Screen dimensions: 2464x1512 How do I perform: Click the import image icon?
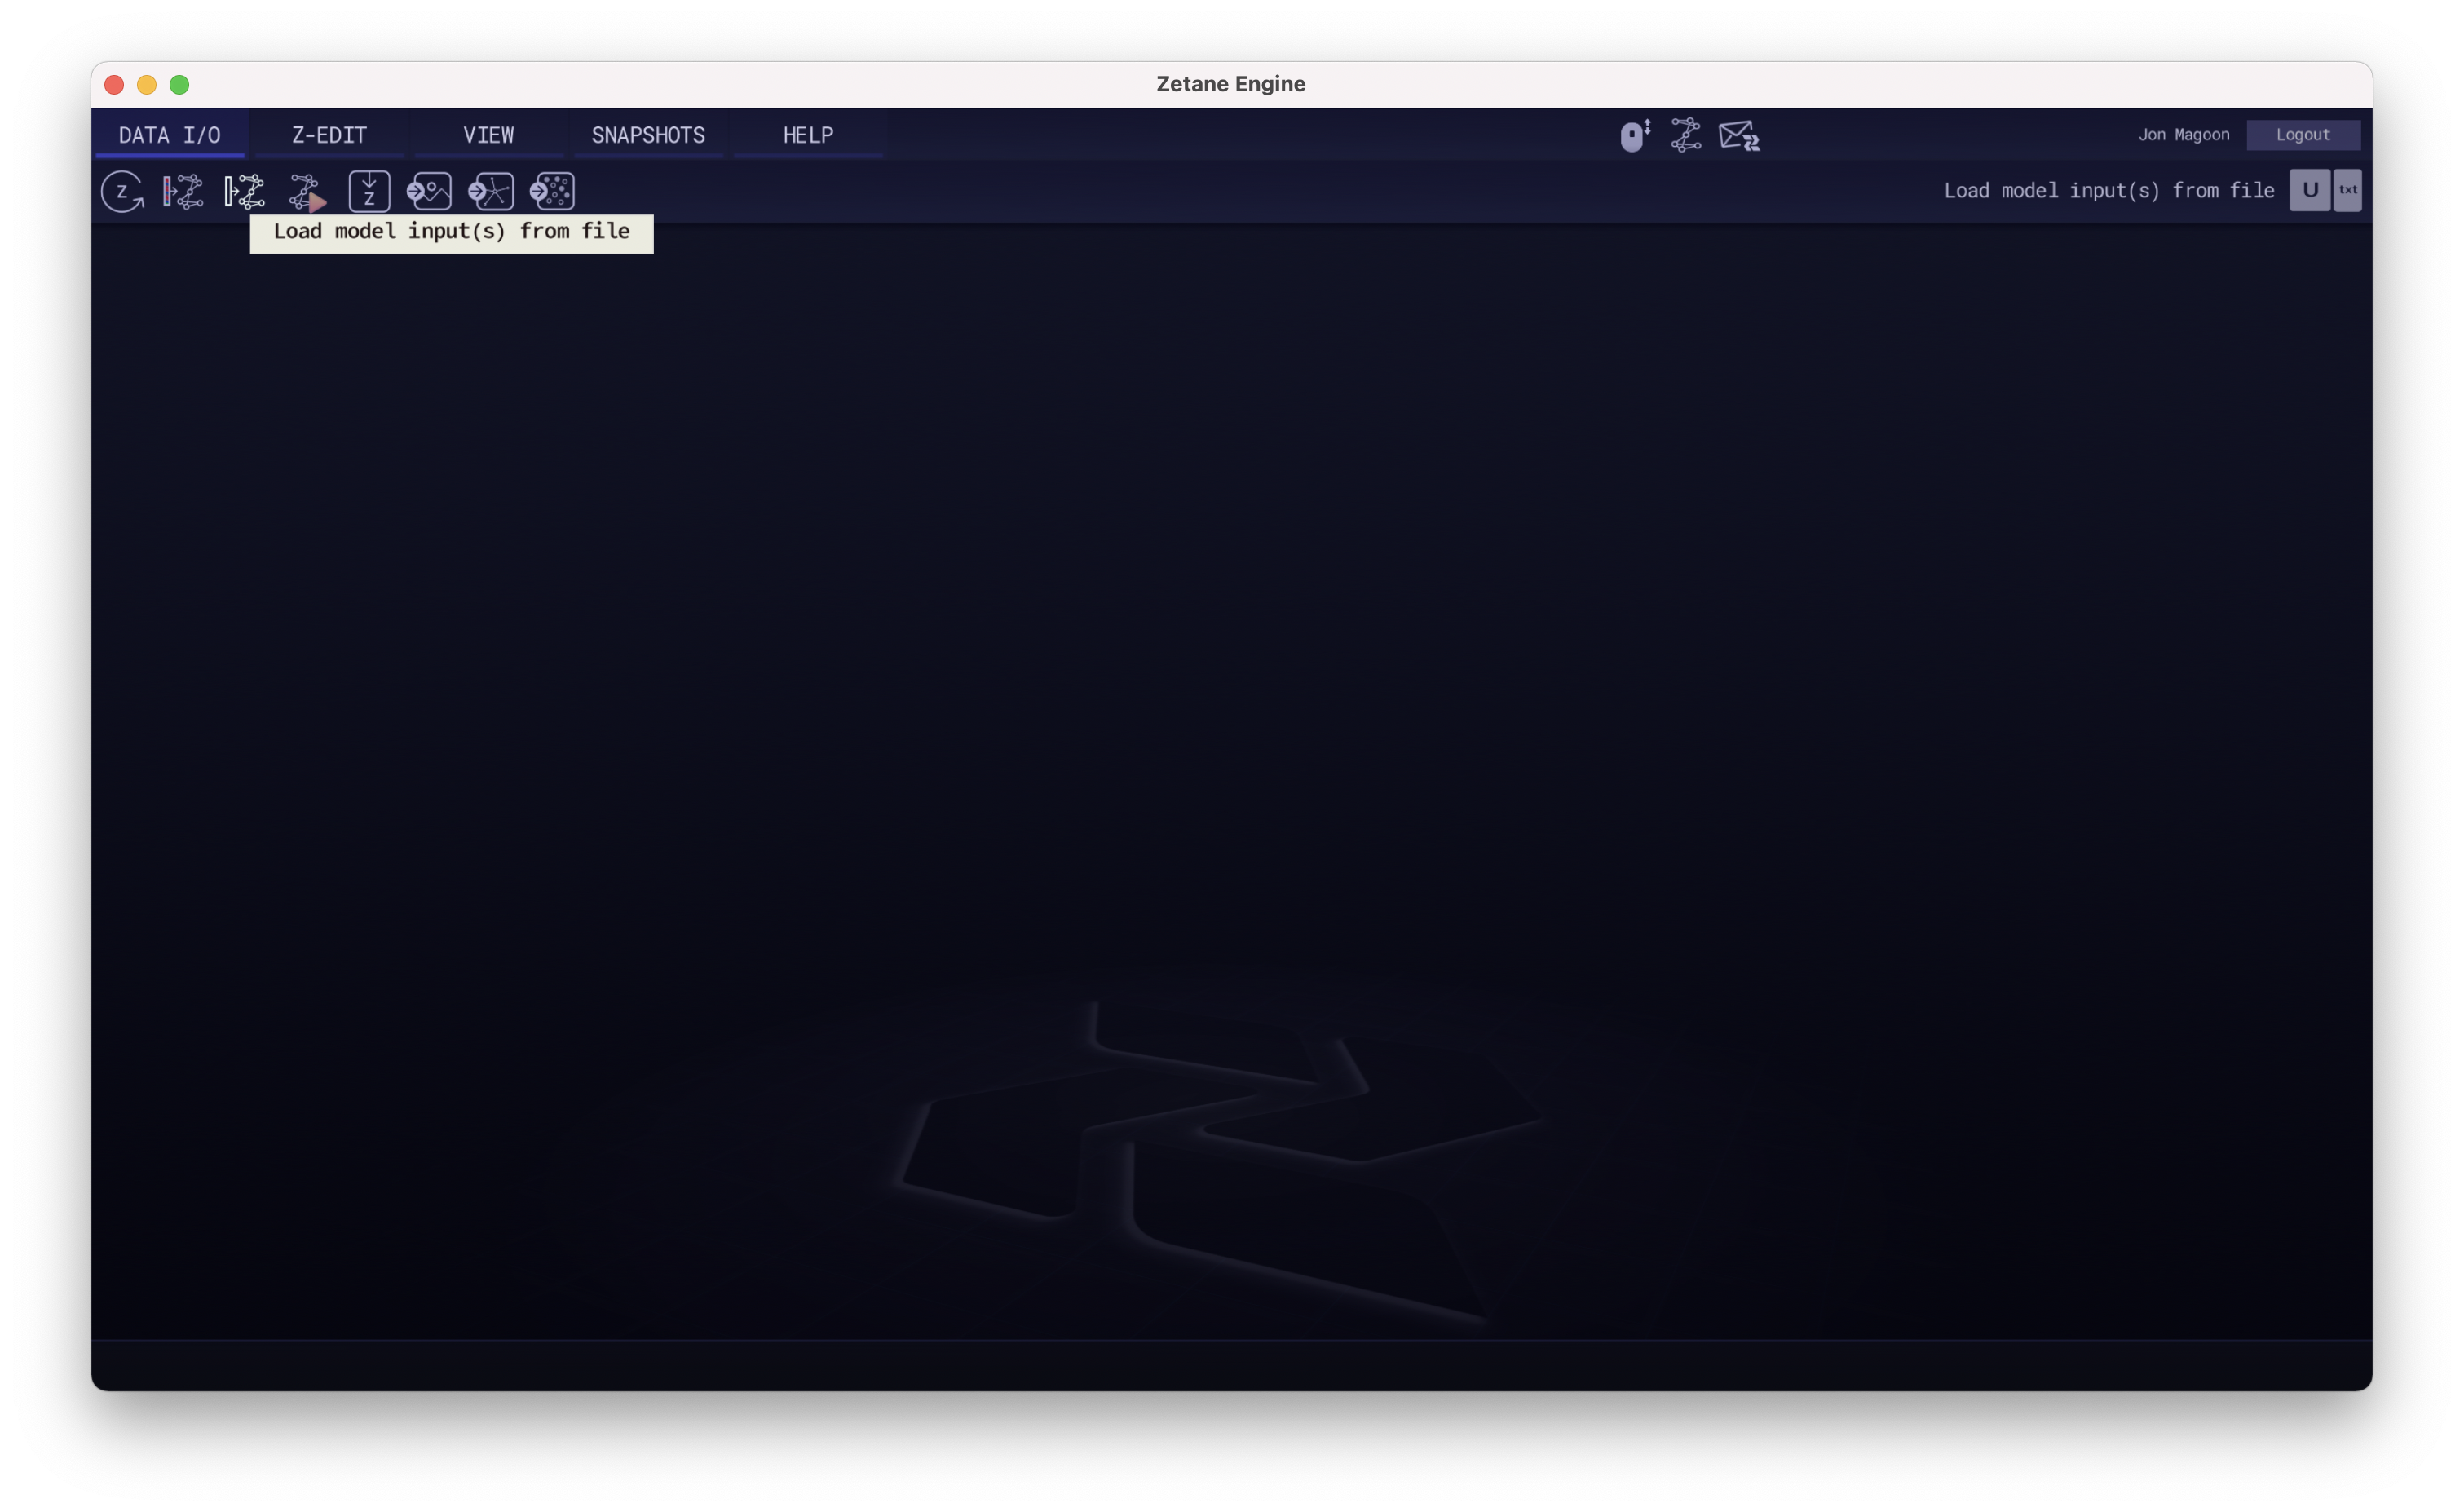429,191
